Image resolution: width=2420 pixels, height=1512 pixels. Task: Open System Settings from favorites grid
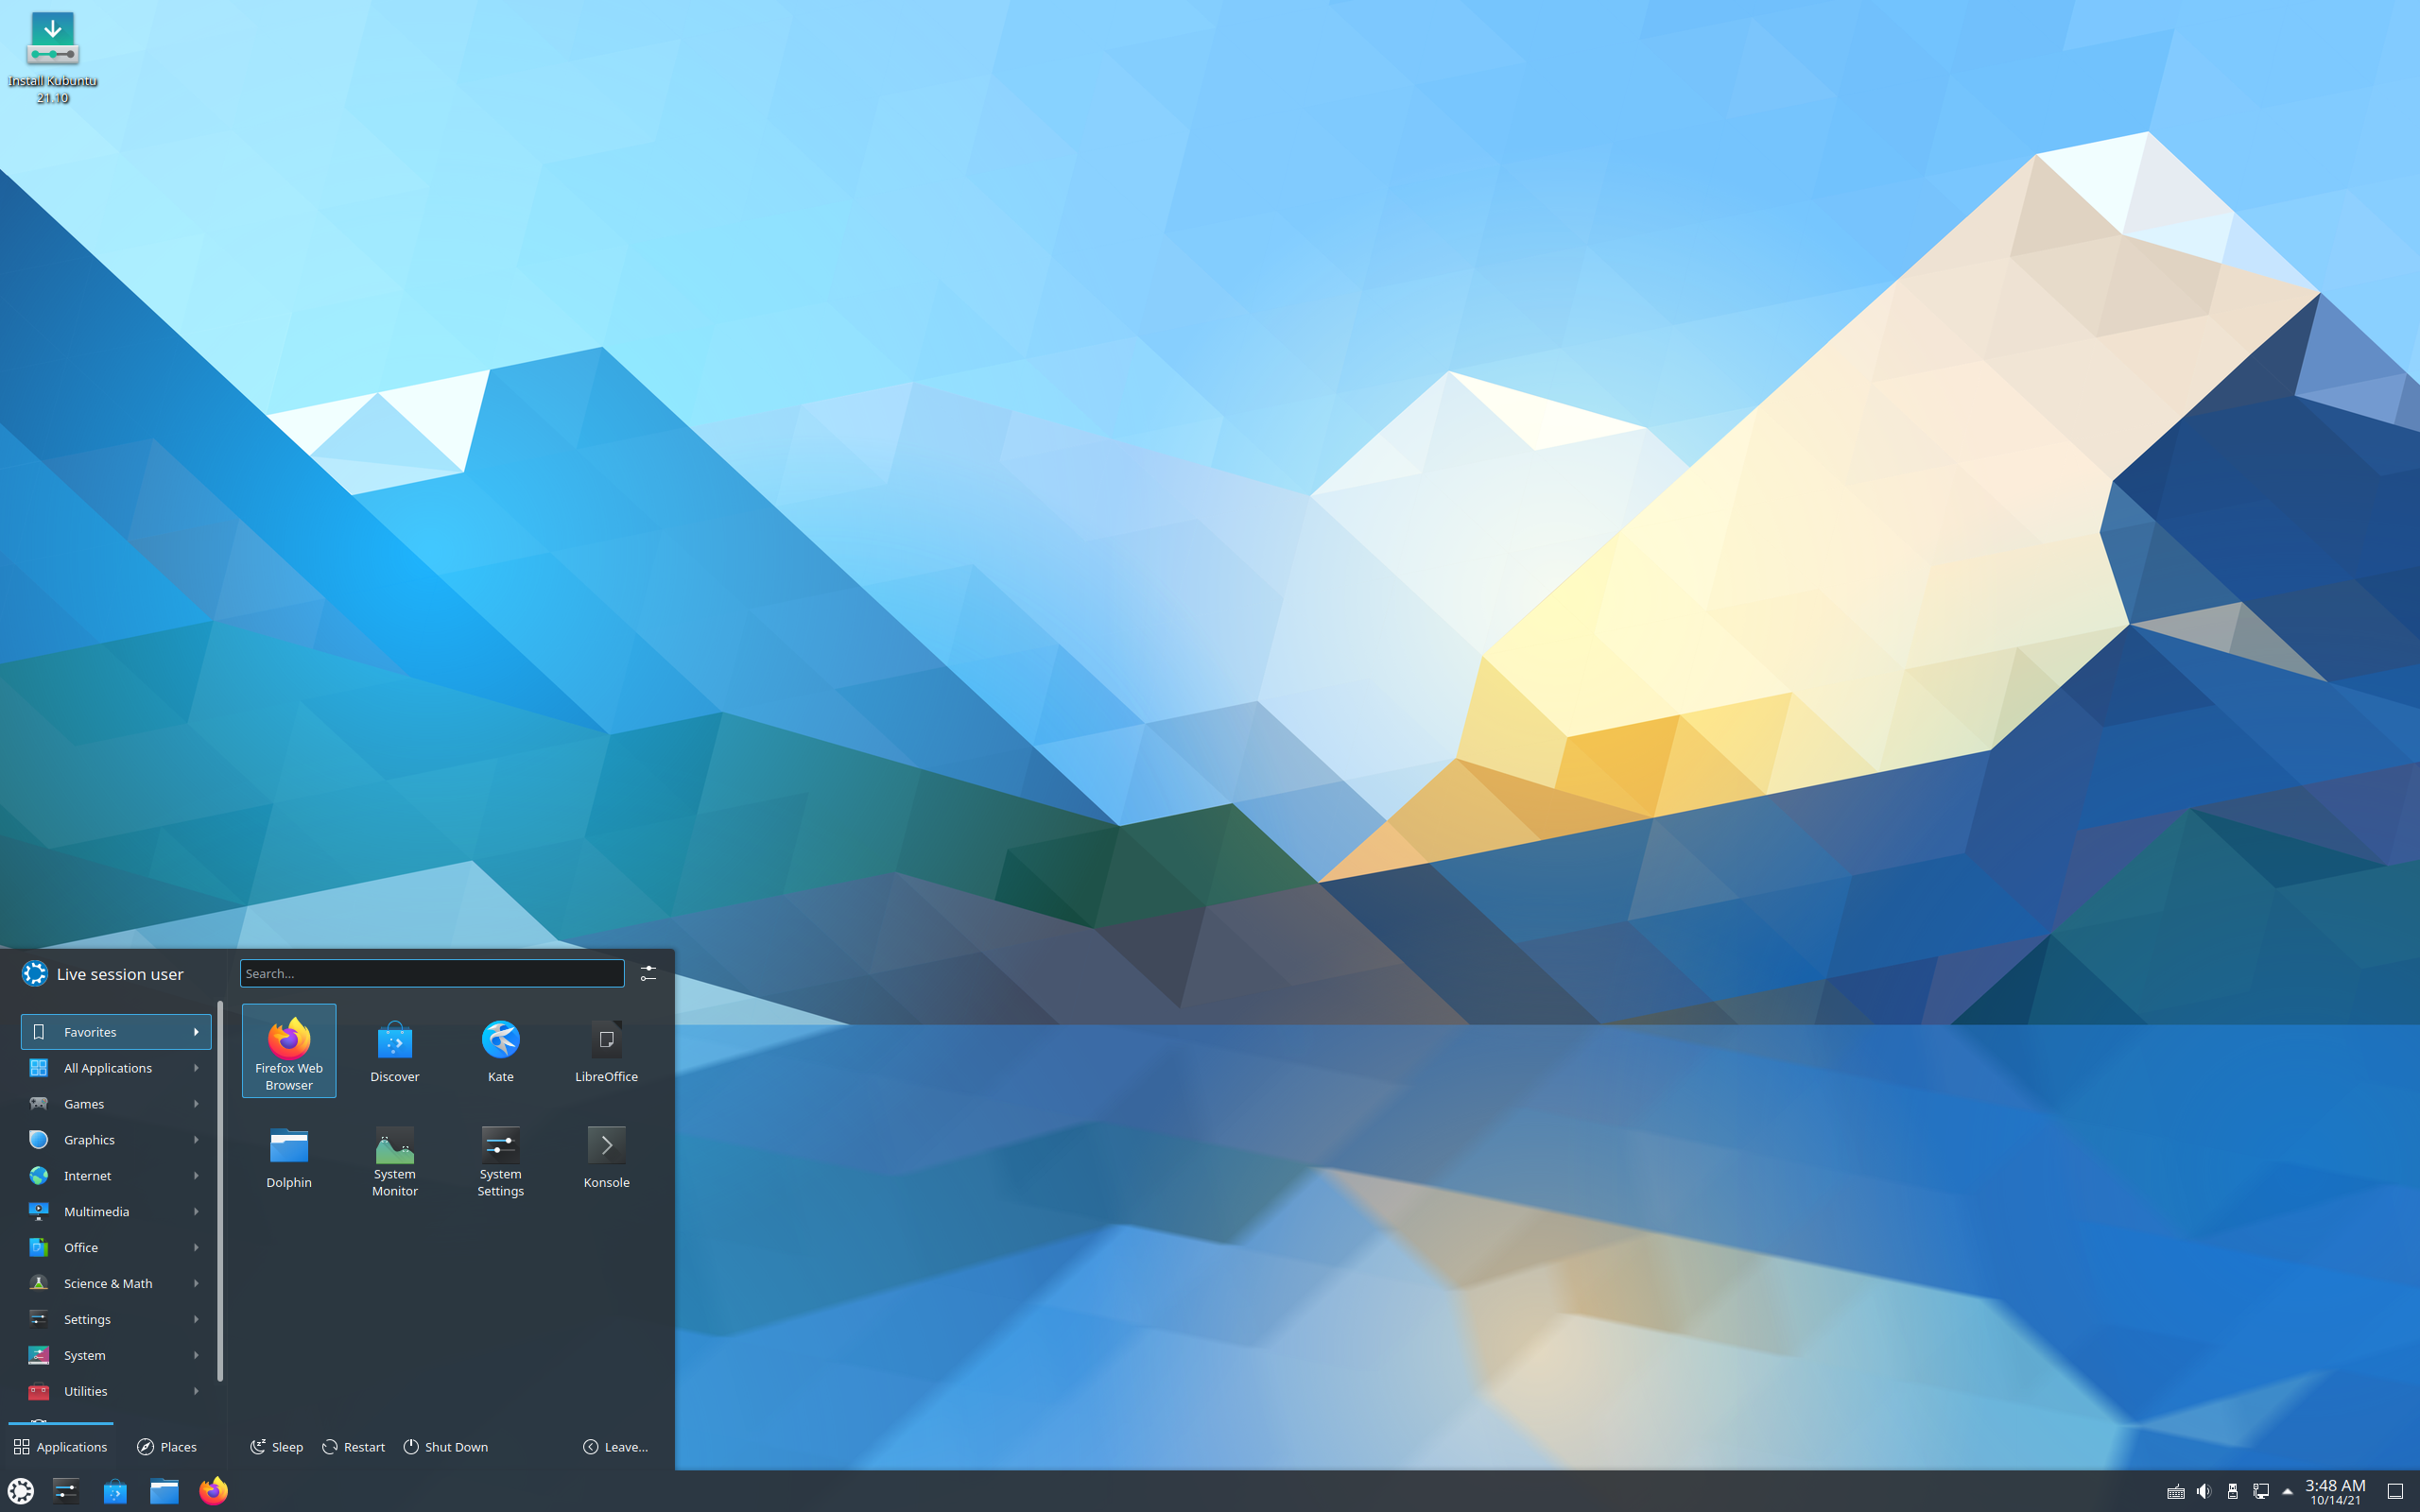click(x=501, y=1157)
